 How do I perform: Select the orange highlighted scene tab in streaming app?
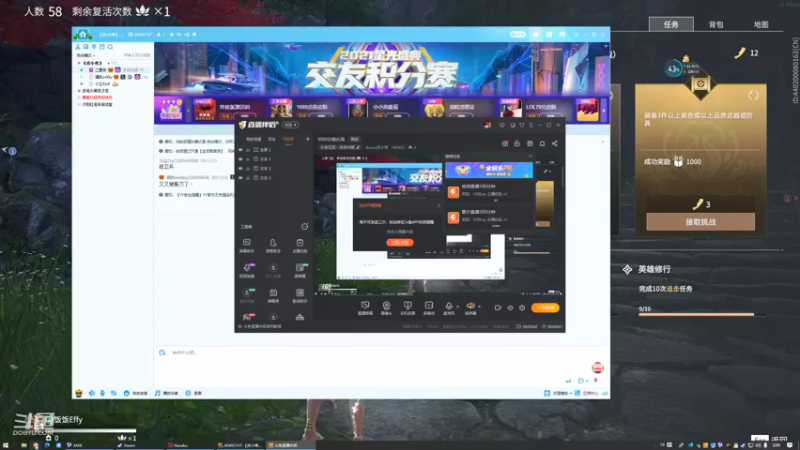pyautogui.click(x=288, y=139)
